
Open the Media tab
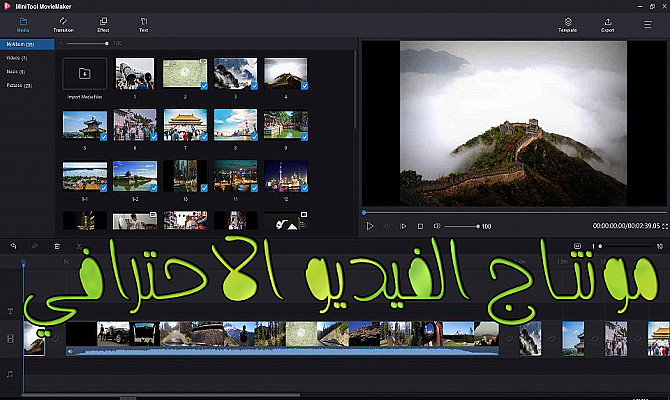tap(23, 25)
